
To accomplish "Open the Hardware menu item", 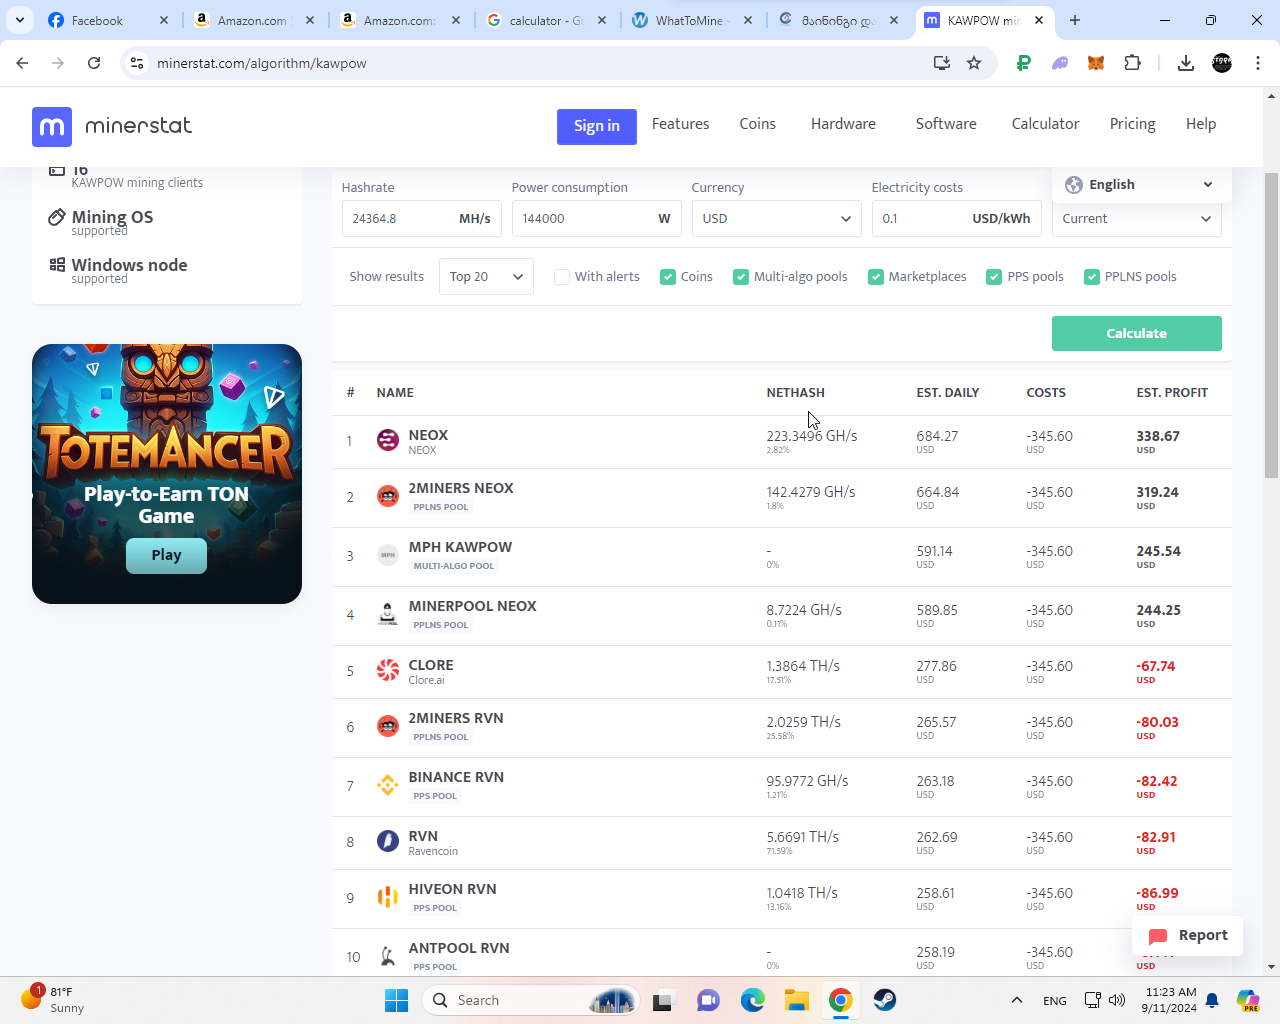I will [x=843, y=124].
